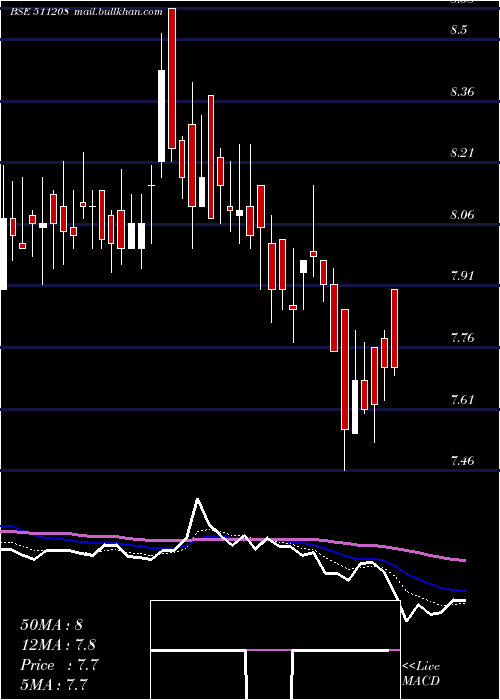Click the 8.21 price axis label
The image size is (500, 700).
(462, 153)
